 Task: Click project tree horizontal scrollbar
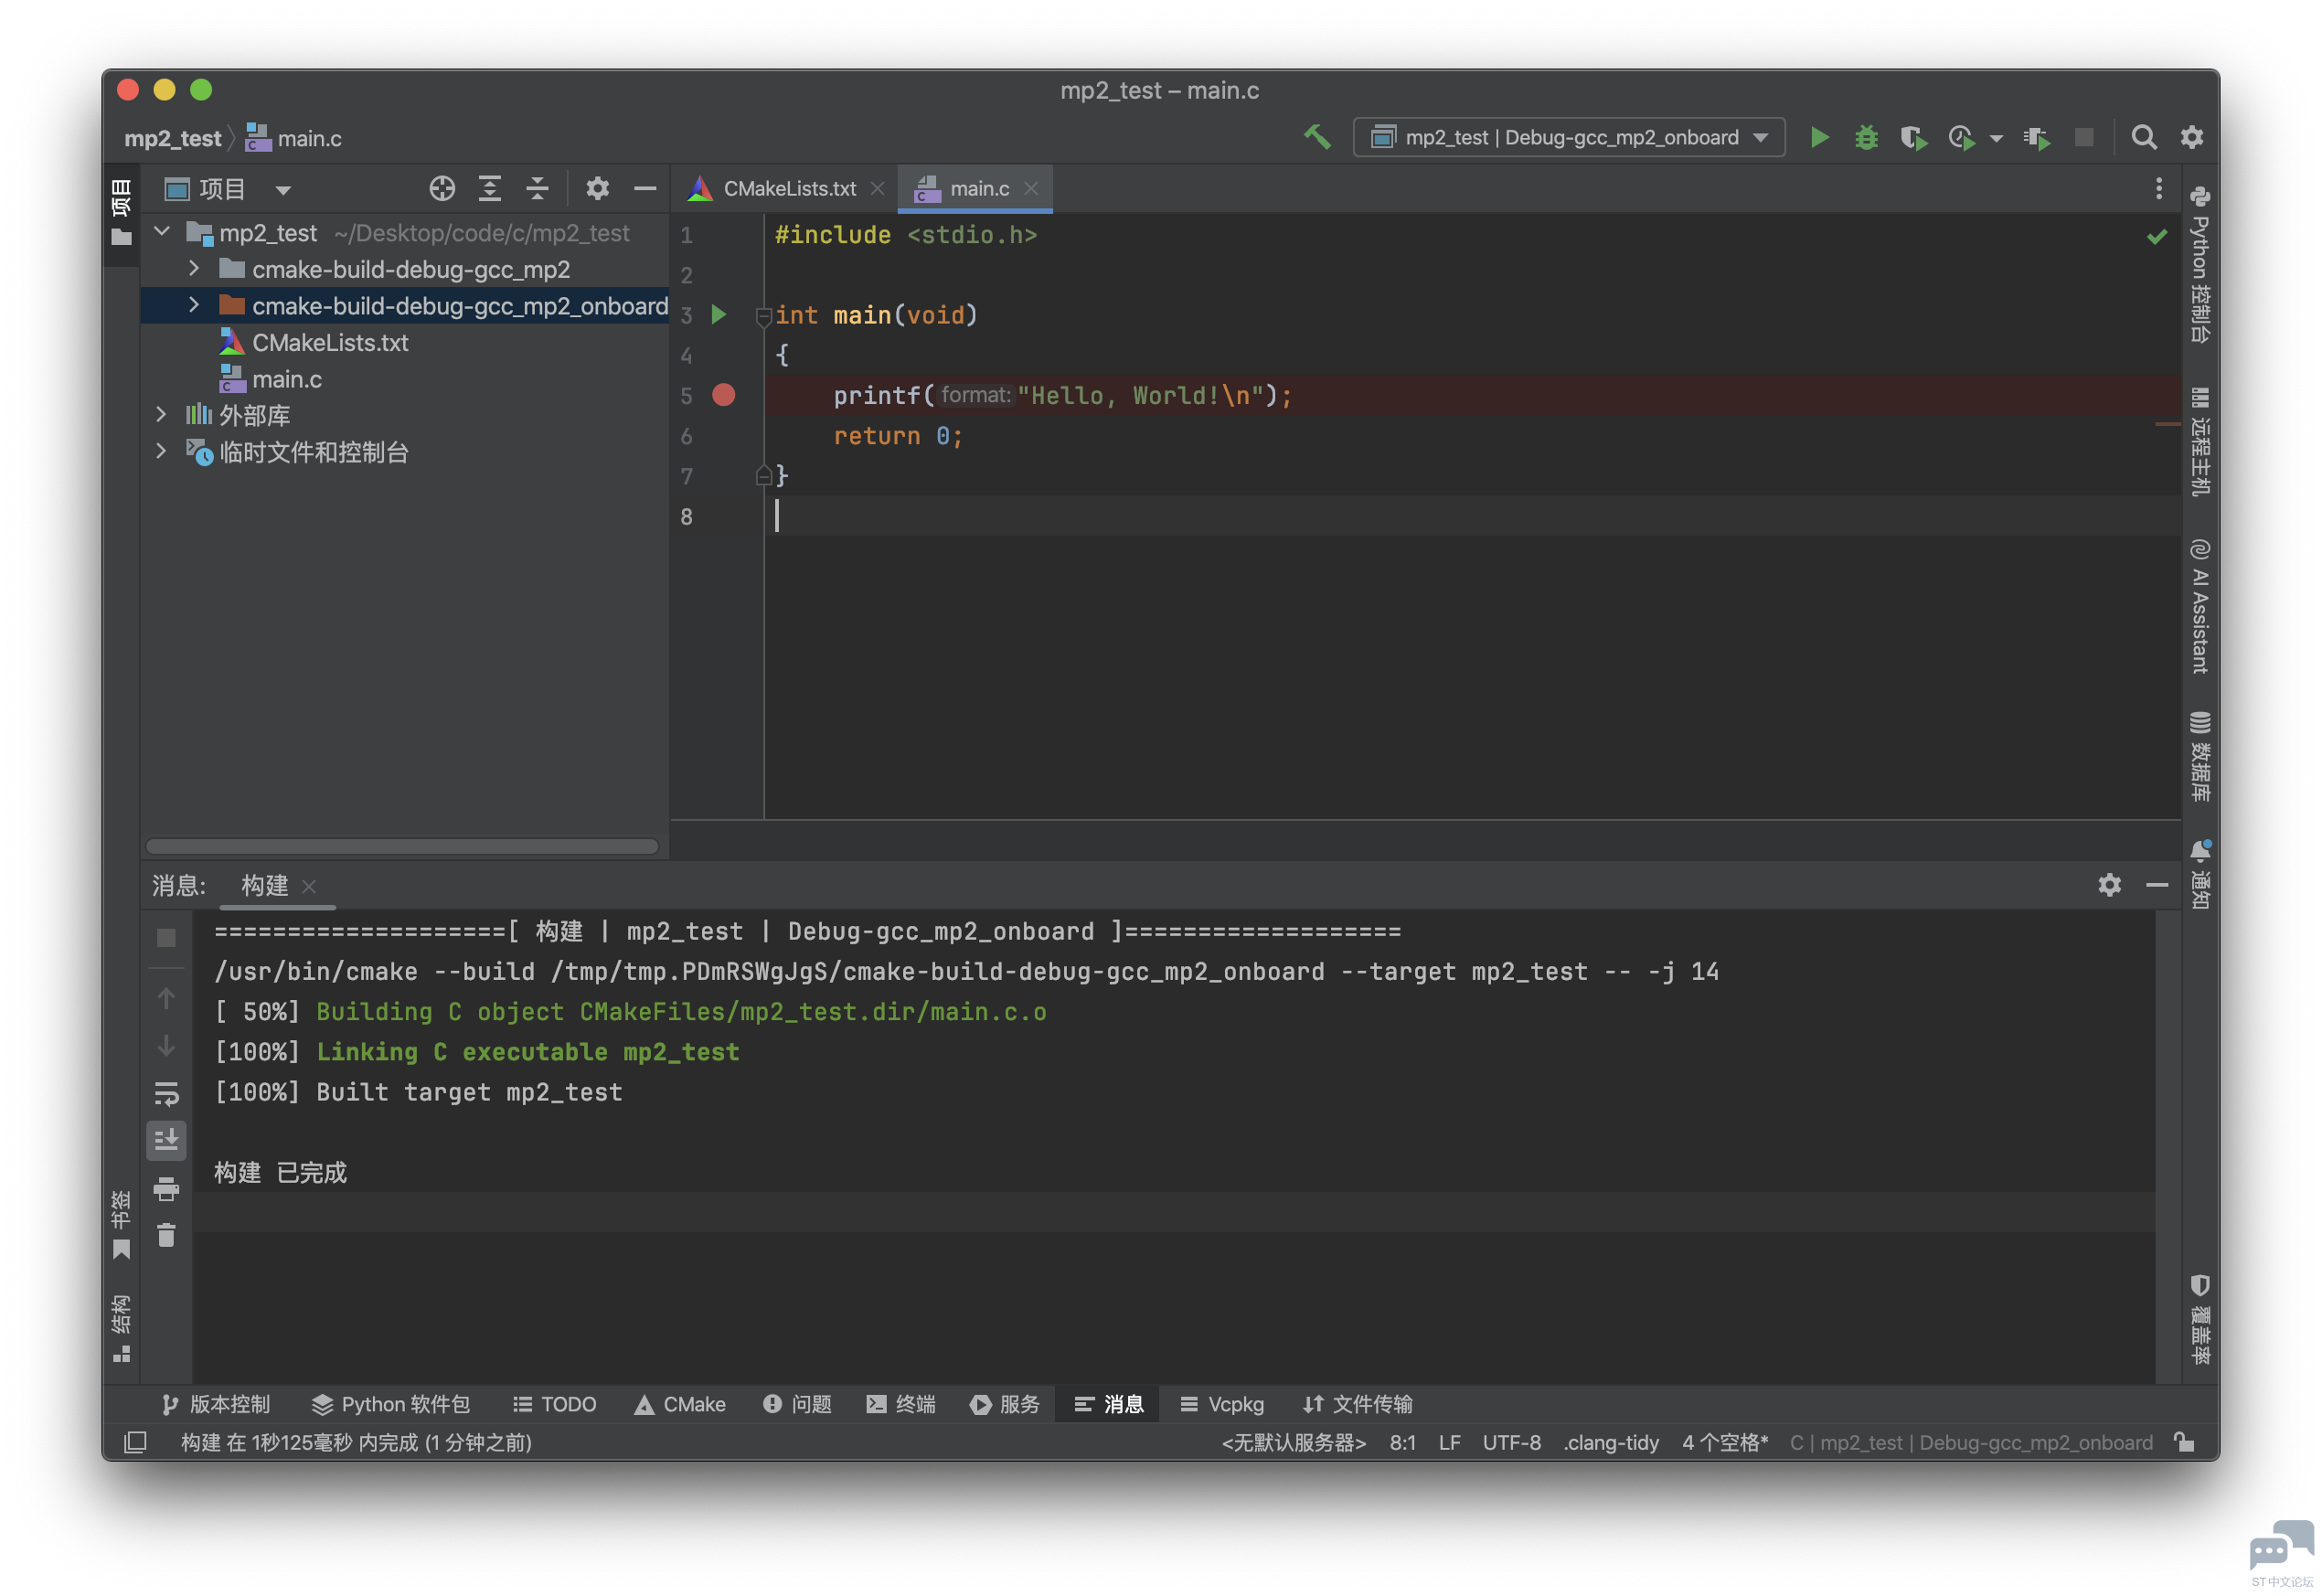[x=402, y=846]
